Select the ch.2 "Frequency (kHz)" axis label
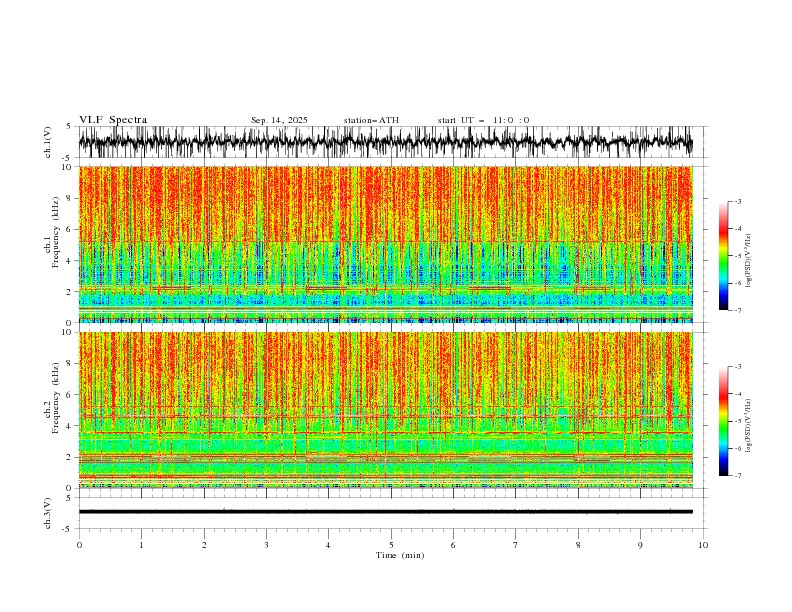792x612 pixels. click(56, 398)
